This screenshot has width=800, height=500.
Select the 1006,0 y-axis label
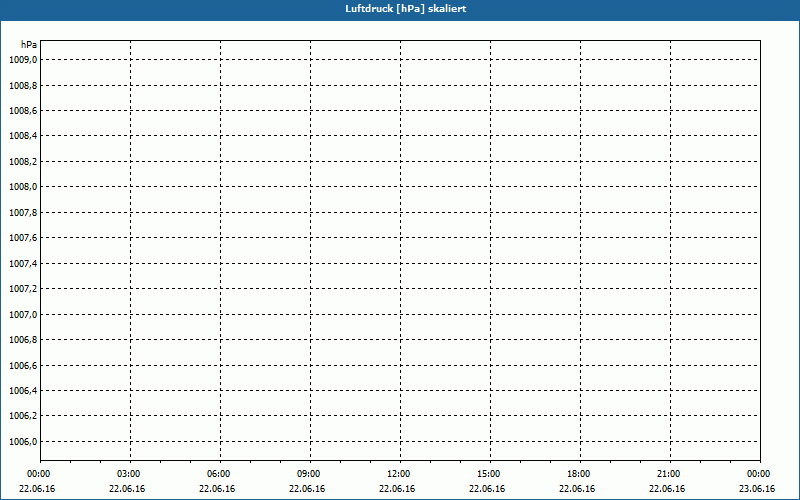pos(23,441)
